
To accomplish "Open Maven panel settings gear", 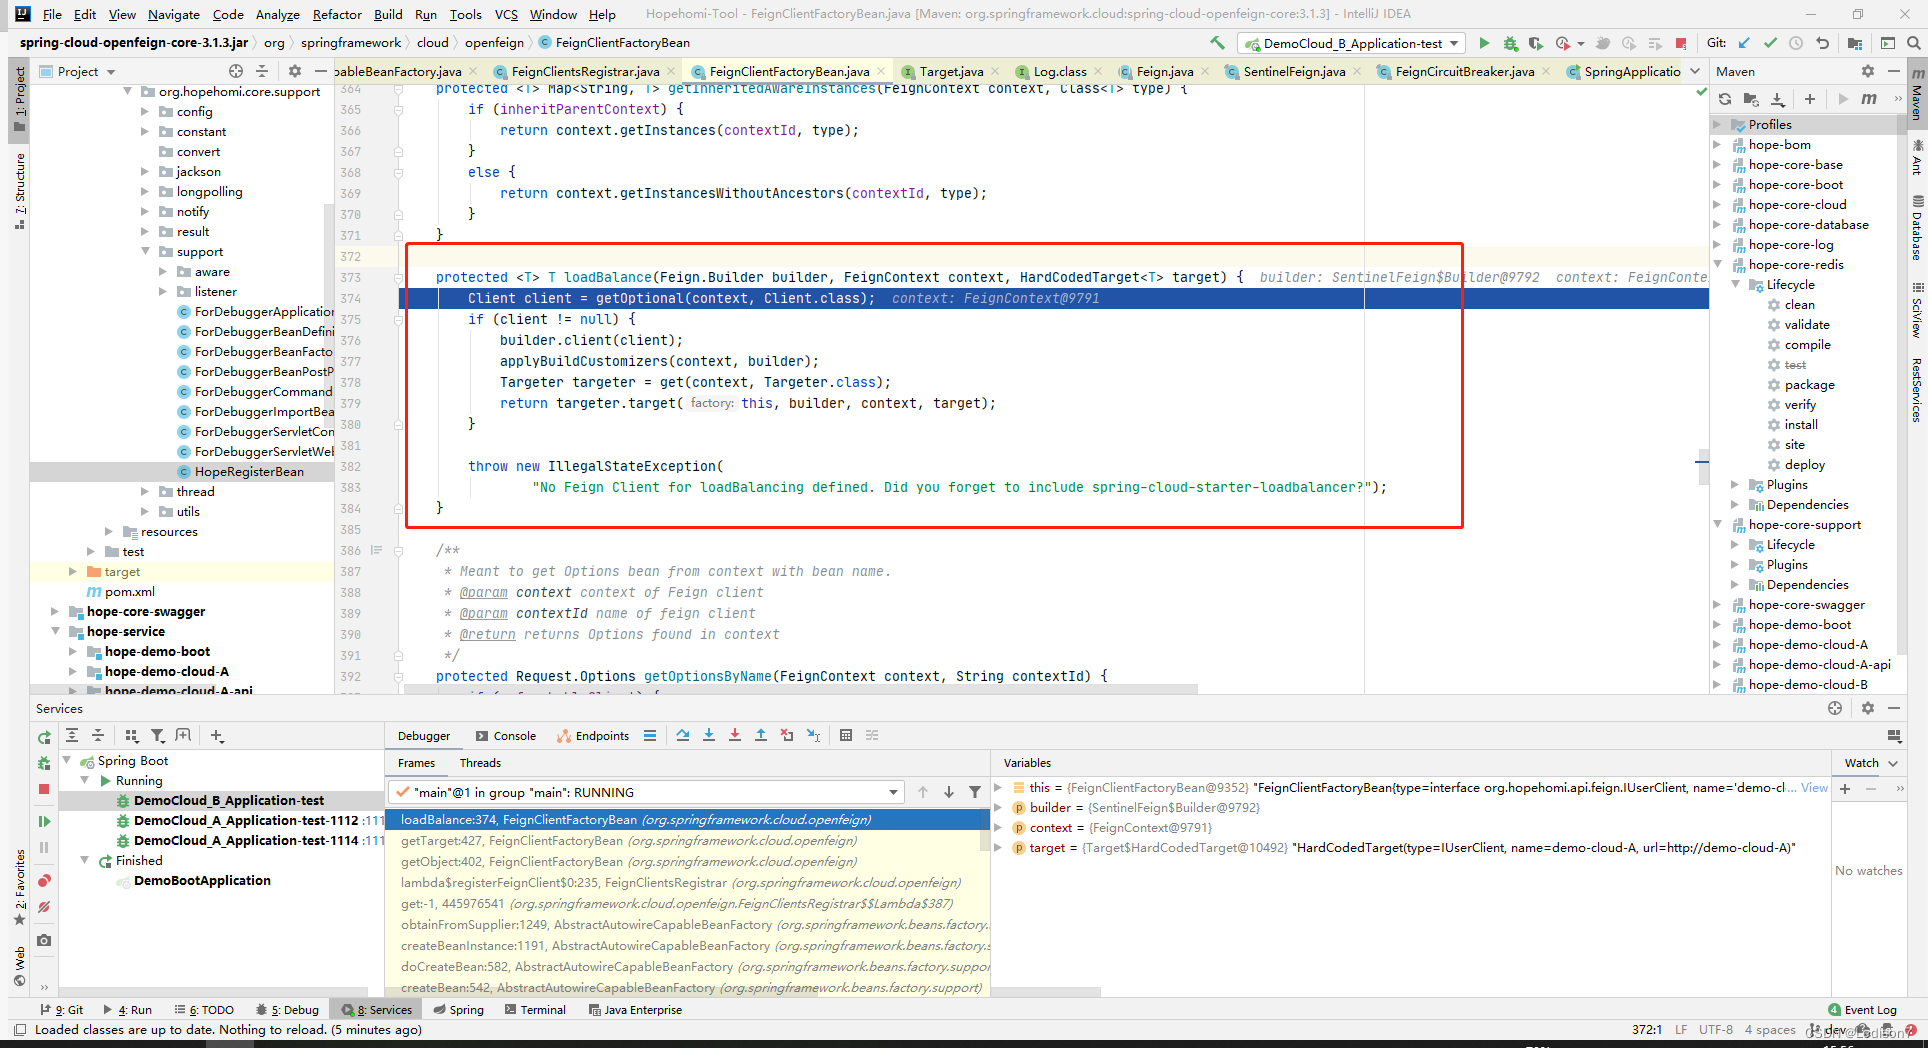I will (1867, 71).
